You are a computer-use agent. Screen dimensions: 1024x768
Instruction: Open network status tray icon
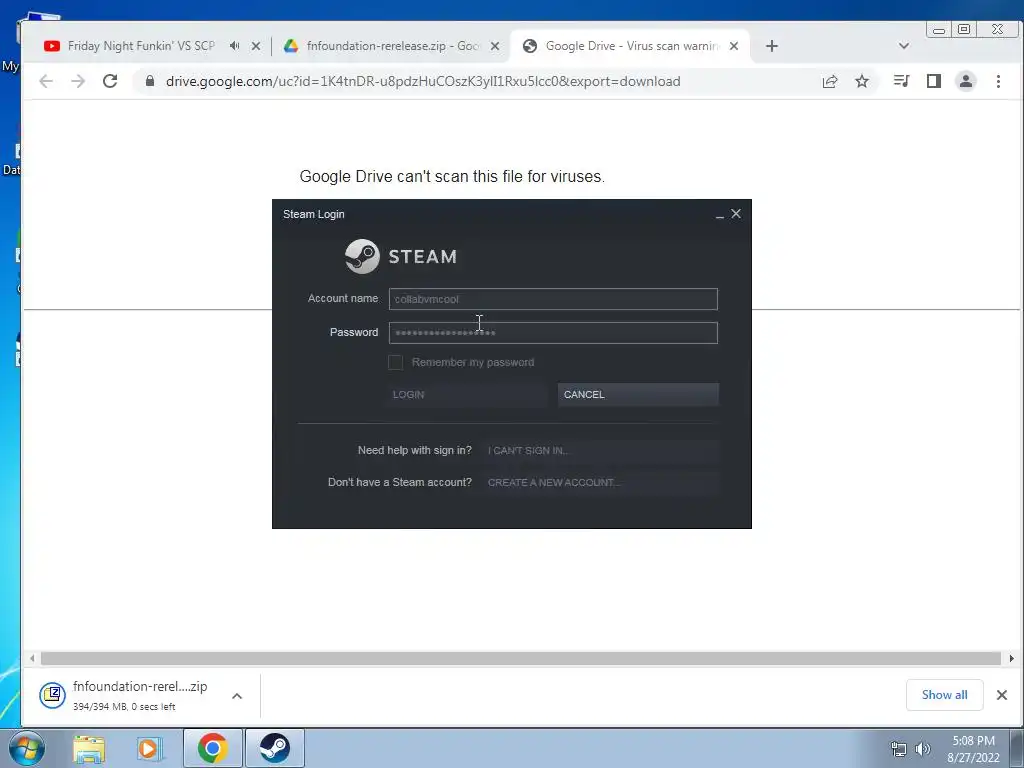pyautogui.click(x=899, y=749)
